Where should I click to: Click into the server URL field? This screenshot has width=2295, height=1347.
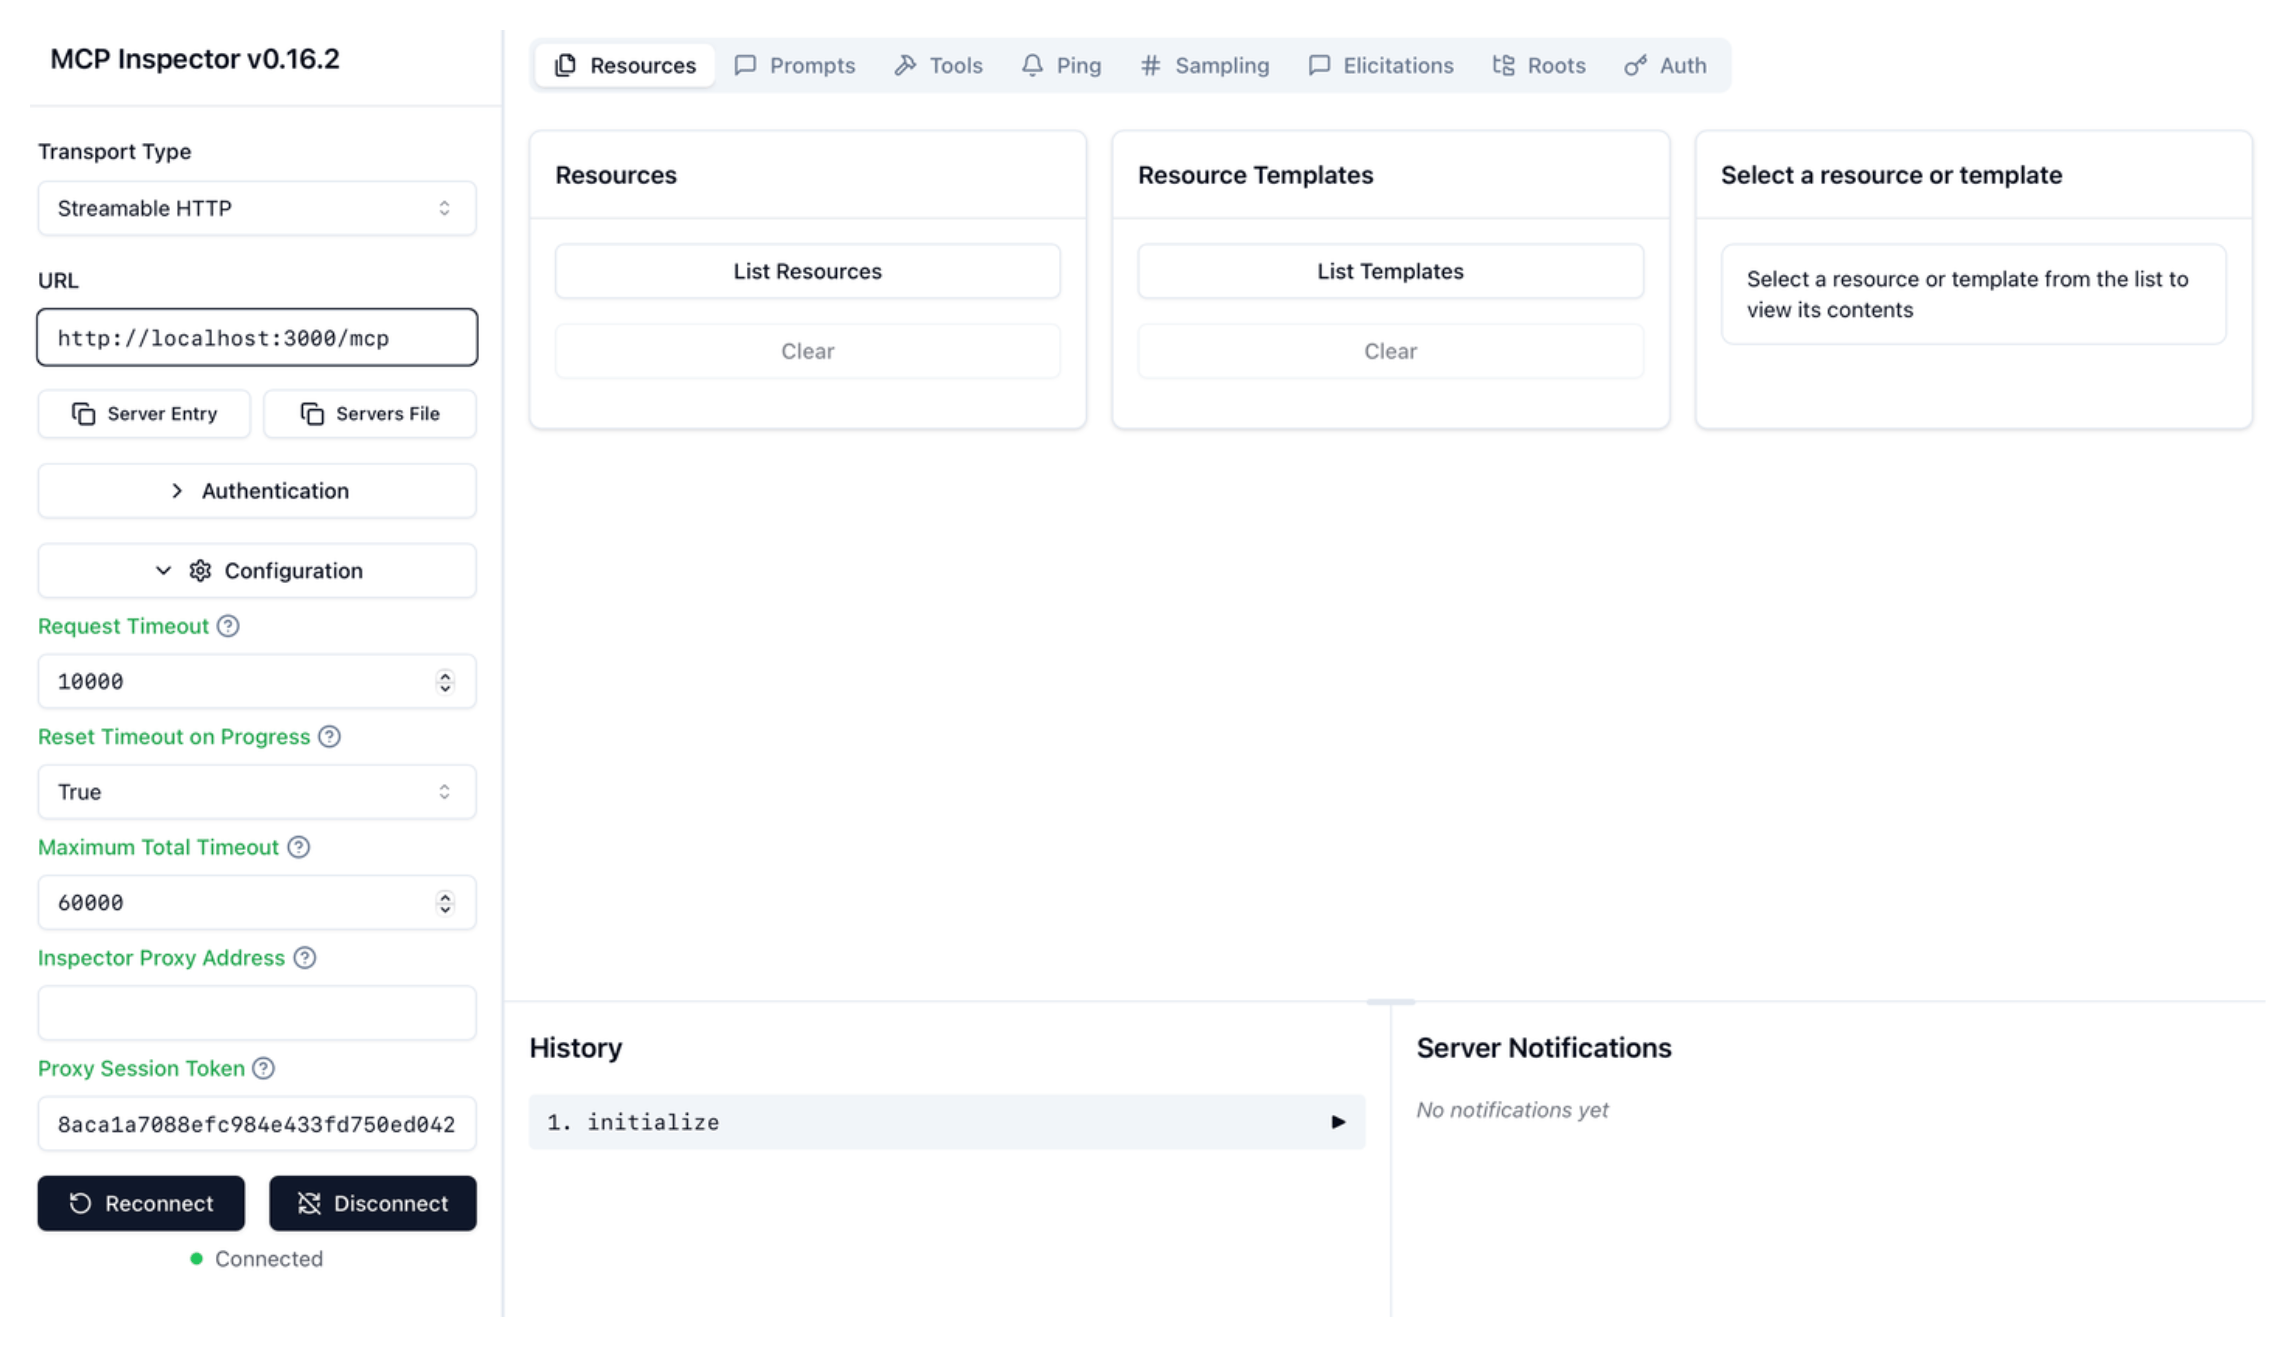tap(256, 338)
